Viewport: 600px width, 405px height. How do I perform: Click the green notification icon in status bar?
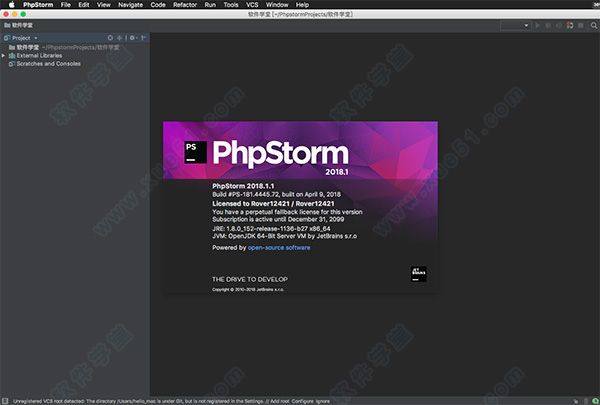[x=595, y=401]
